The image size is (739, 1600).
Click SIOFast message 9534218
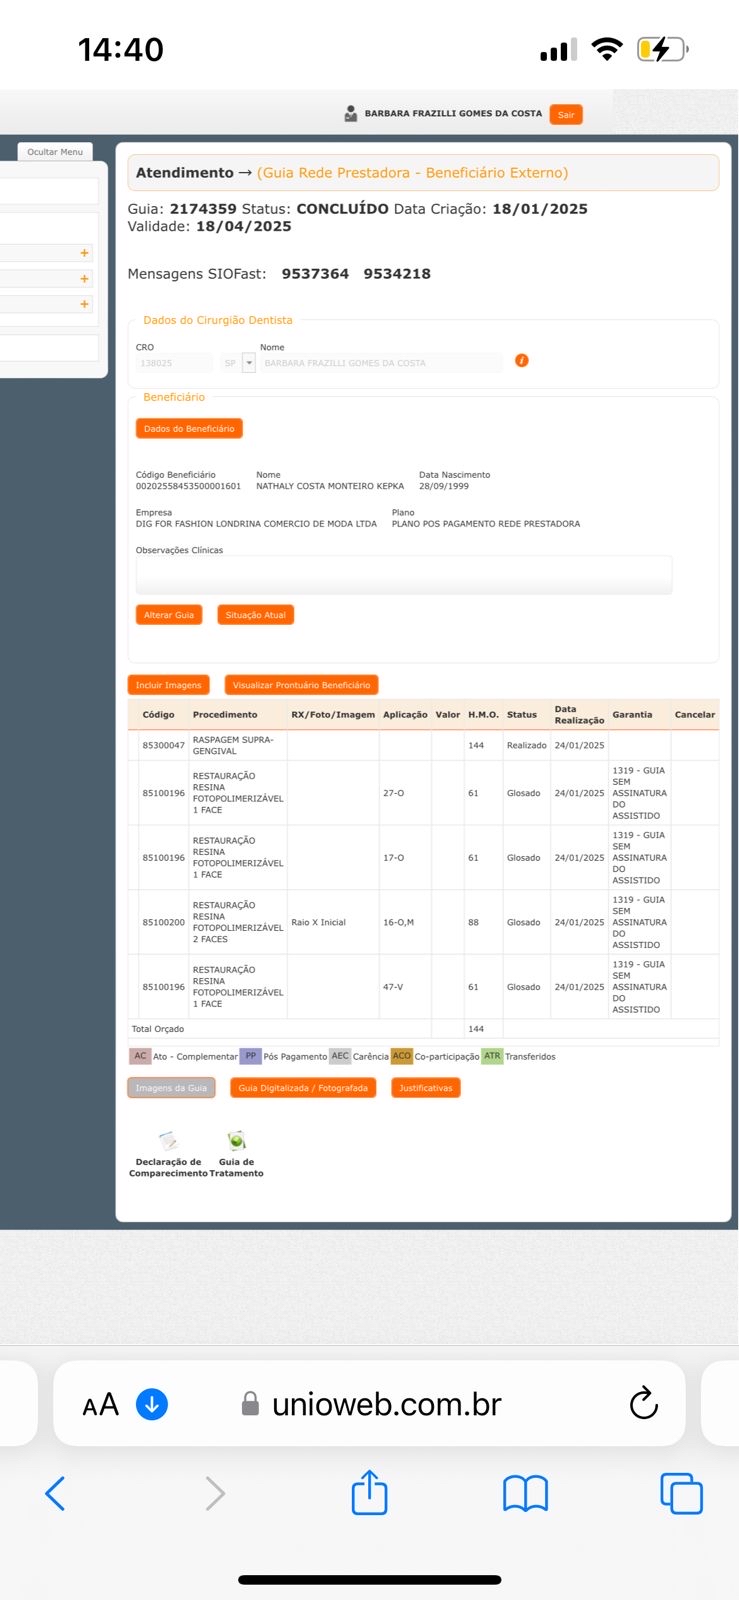click(x=397, y=274)
